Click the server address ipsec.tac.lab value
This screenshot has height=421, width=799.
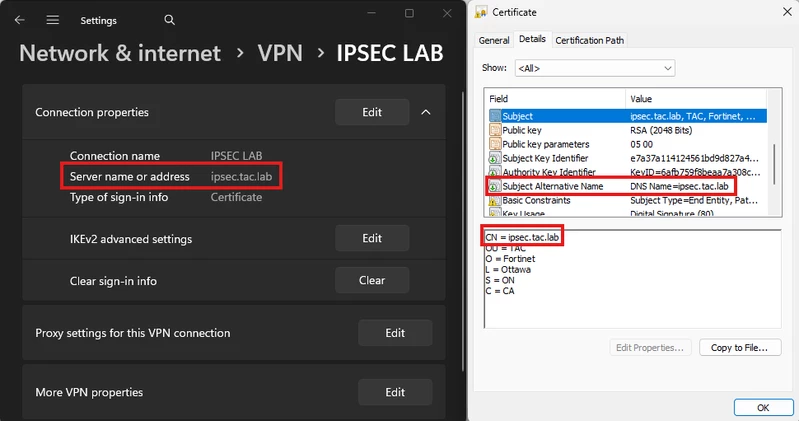pyautogui.click(x=242, y=176)
